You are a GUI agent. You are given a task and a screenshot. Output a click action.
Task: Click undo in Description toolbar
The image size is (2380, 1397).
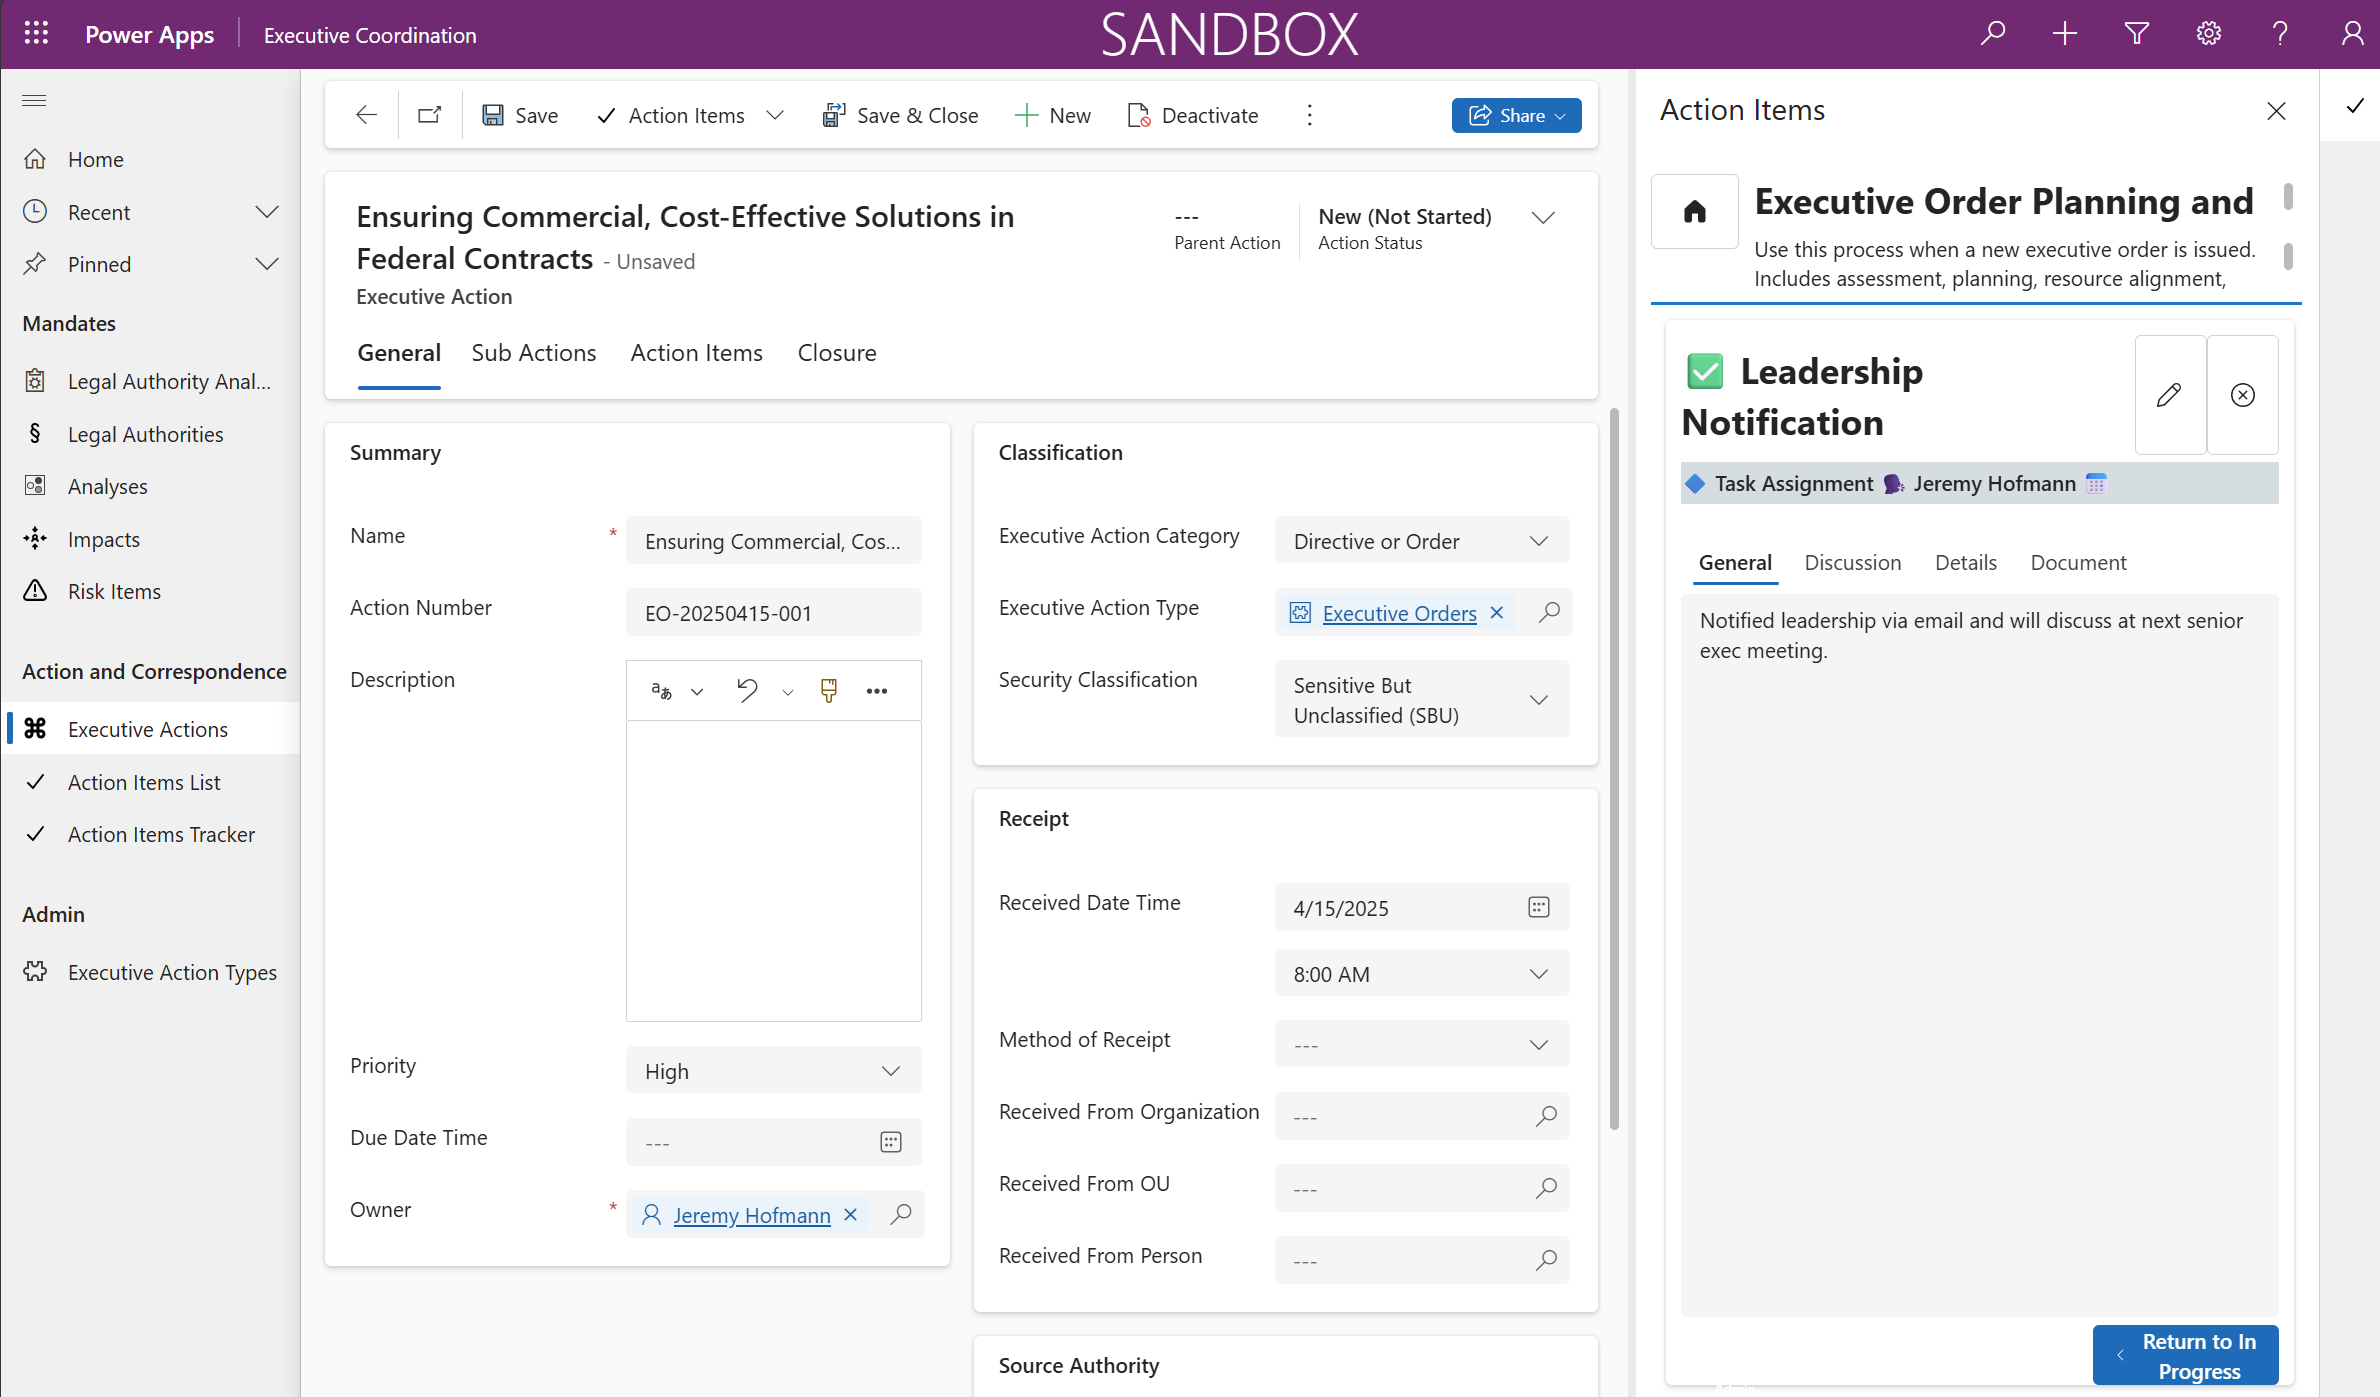click(x=747, y=691)
